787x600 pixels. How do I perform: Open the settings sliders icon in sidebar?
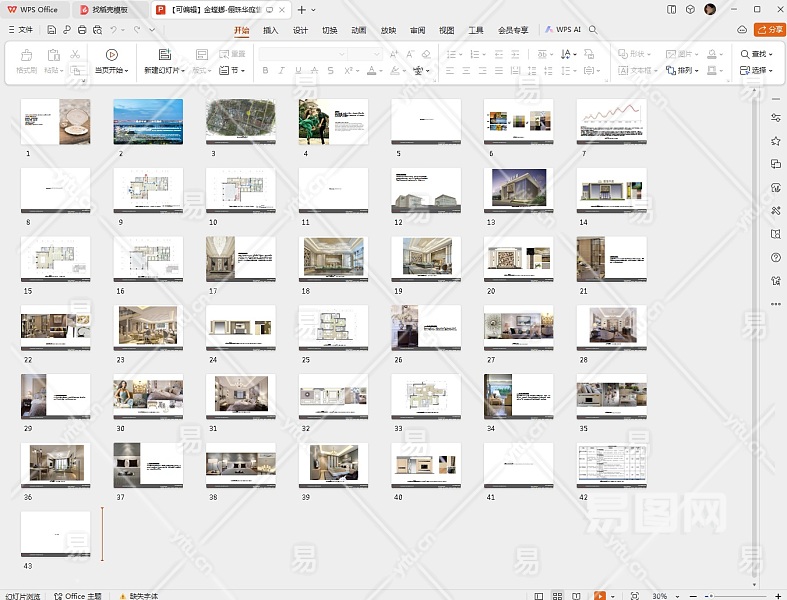coord(776,118)
